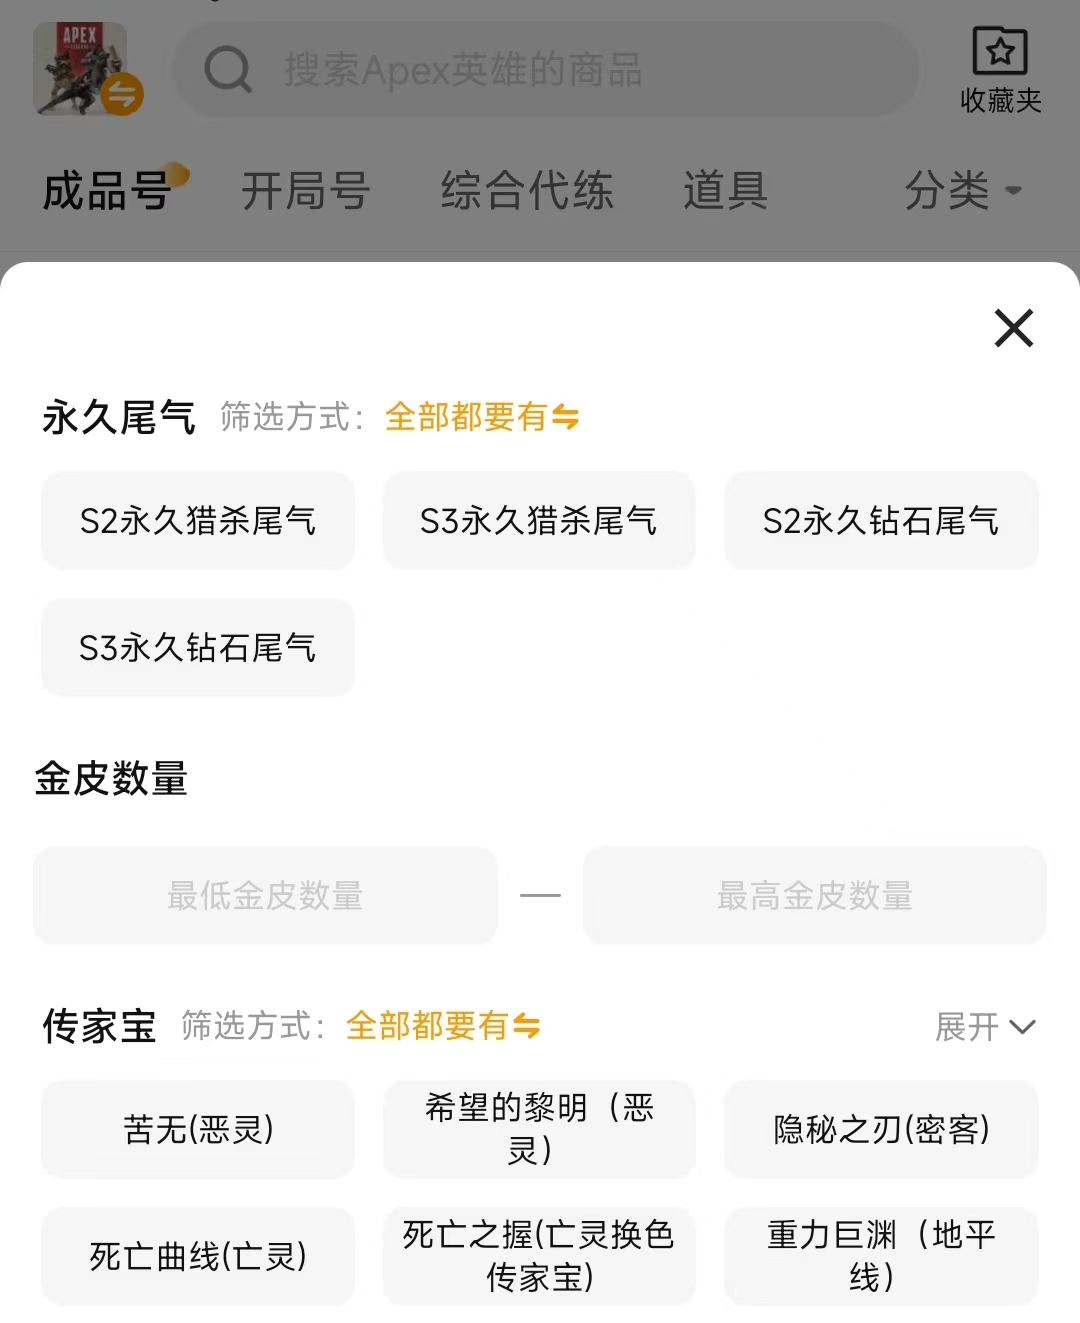Viewport: 1080px width, 1323px height.
Task: Switch to the 开局号 tab
Action: pos(305,190)
